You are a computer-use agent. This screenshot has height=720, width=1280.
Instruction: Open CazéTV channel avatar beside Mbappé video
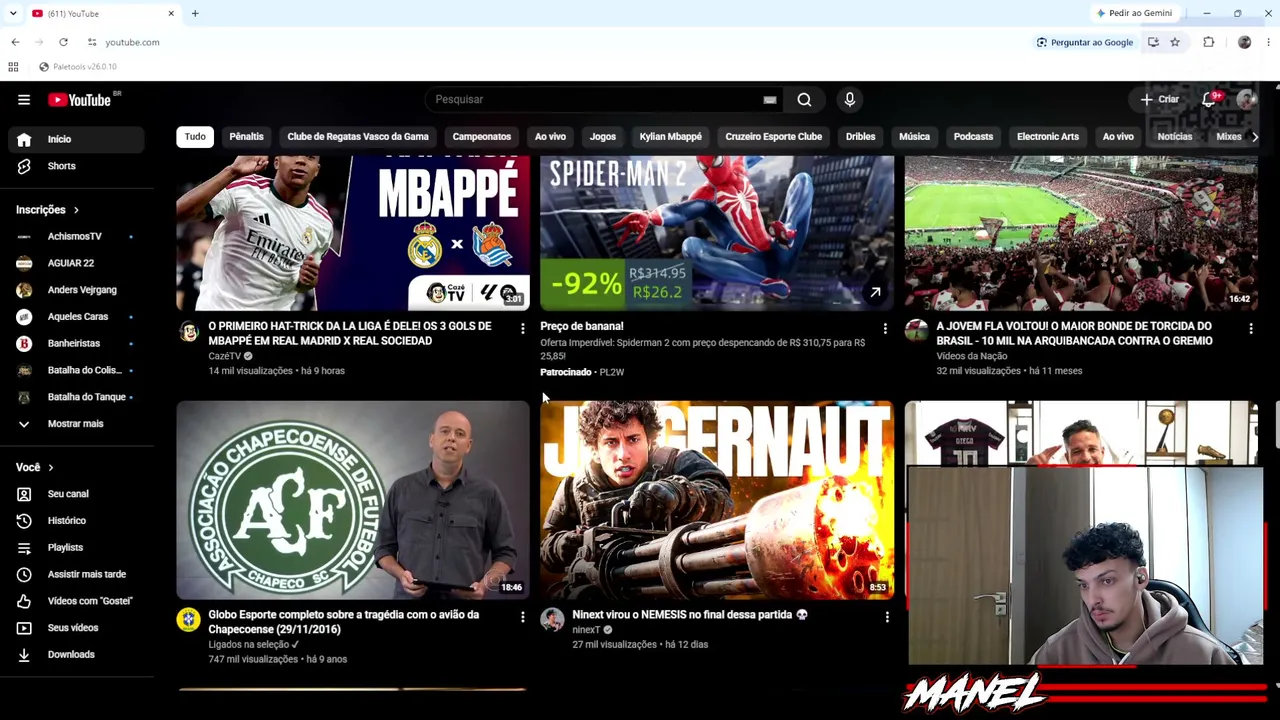[x=189, y=332]
